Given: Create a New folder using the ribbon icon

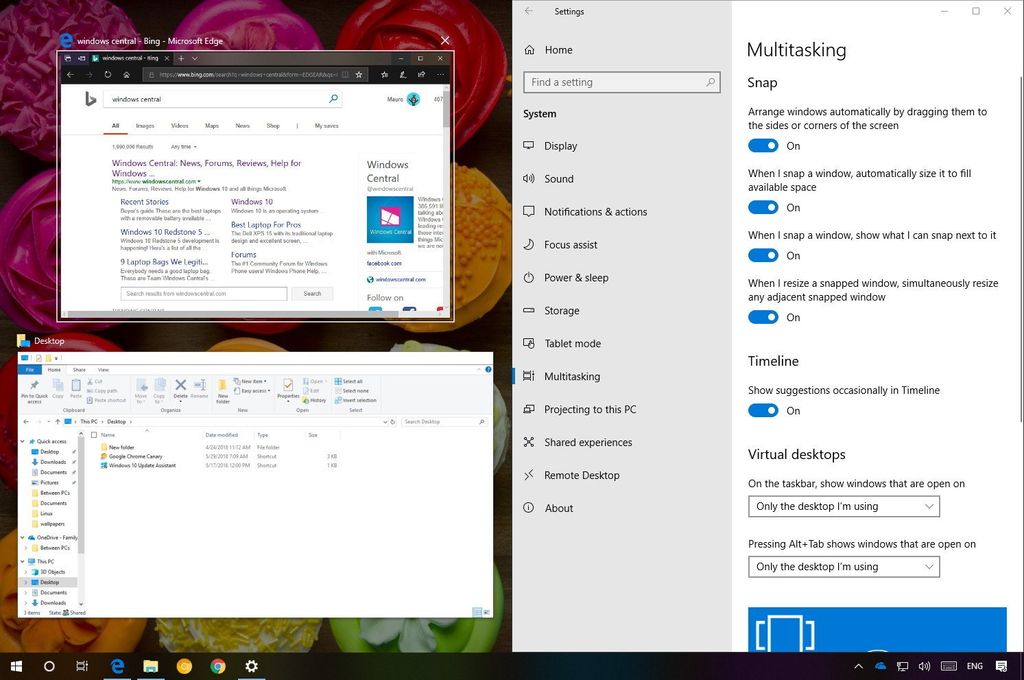Looking at the screenshot, I should click(221, 386).
